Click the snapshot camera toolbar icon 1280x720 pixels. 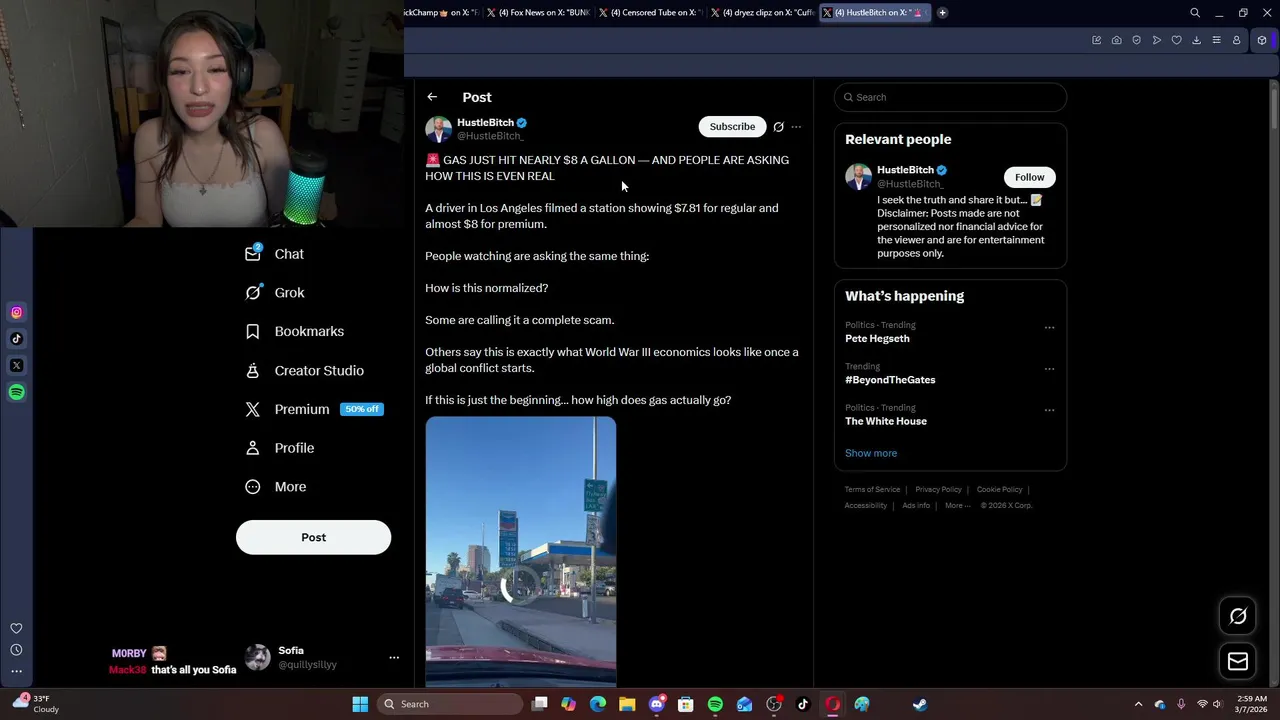[x=1116, y=40]
